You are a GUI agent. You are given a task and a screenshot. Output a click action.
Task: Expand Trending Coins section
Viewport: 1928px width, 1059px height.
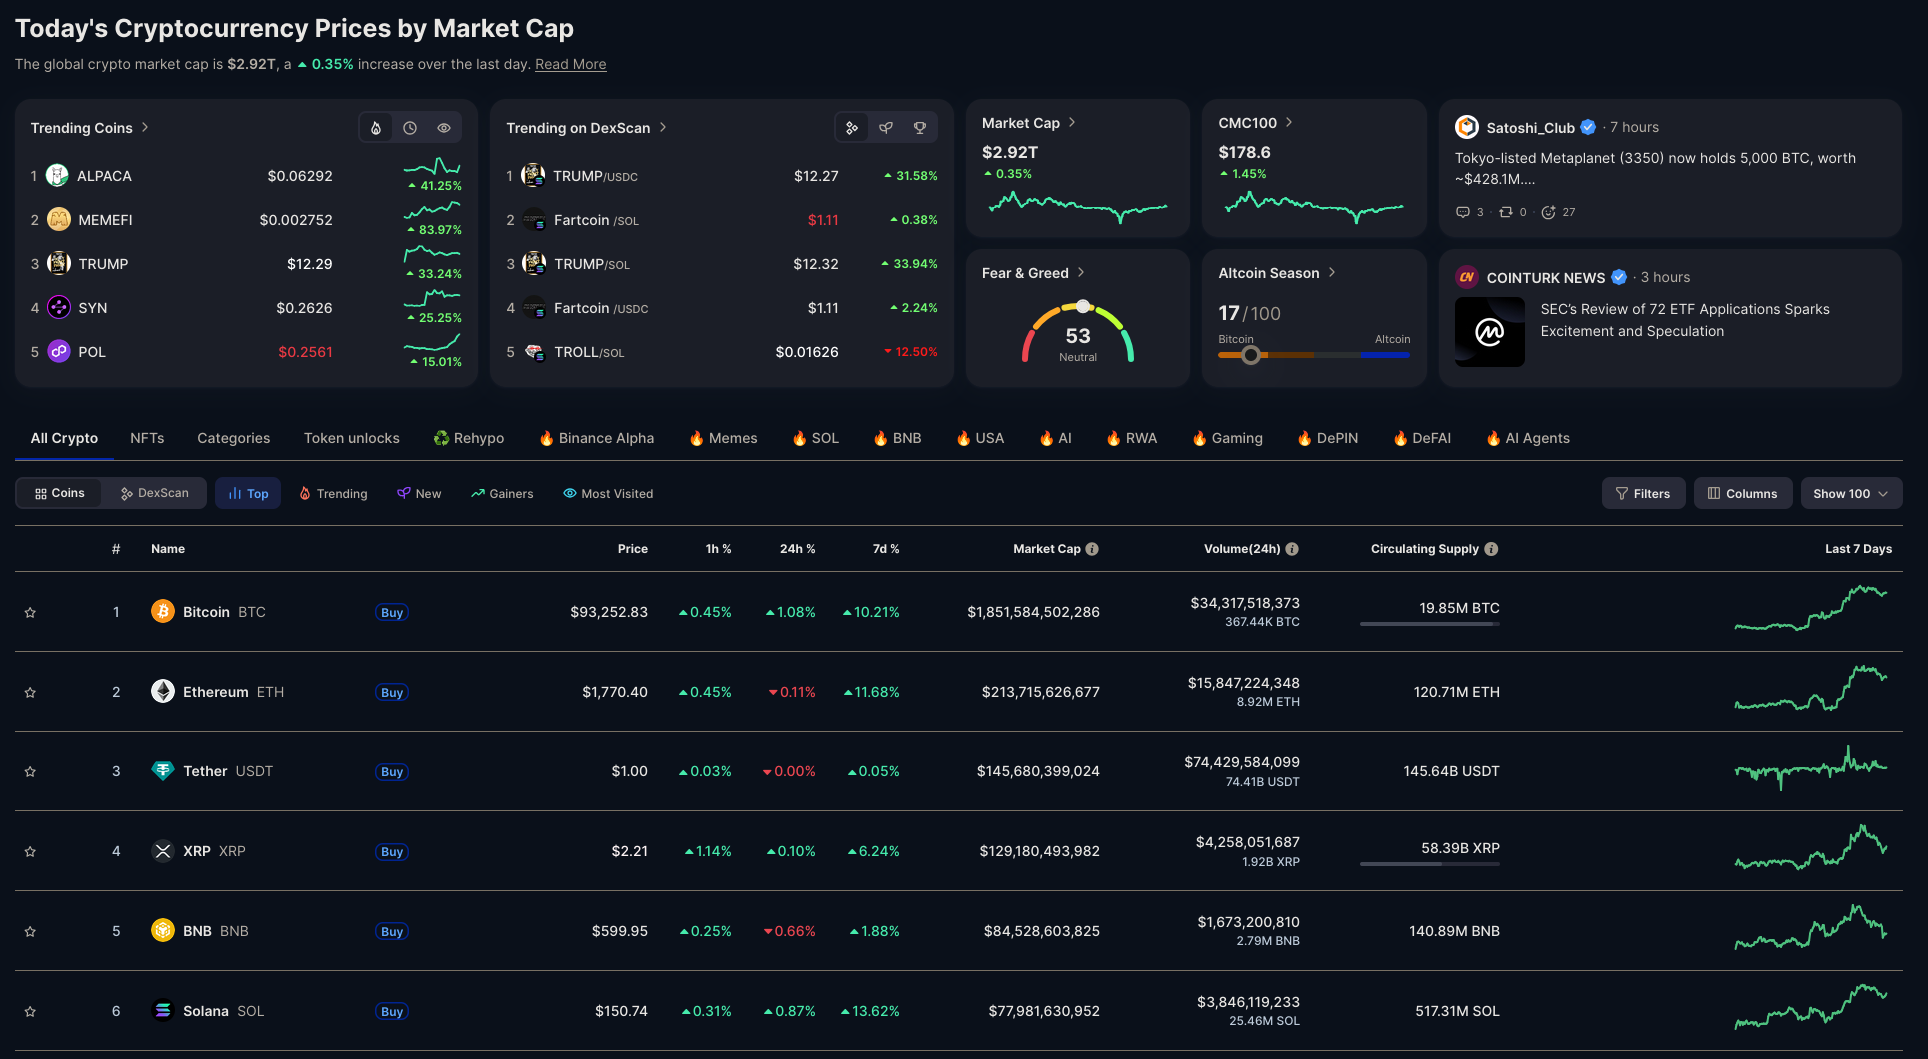(x=90, y=128)
